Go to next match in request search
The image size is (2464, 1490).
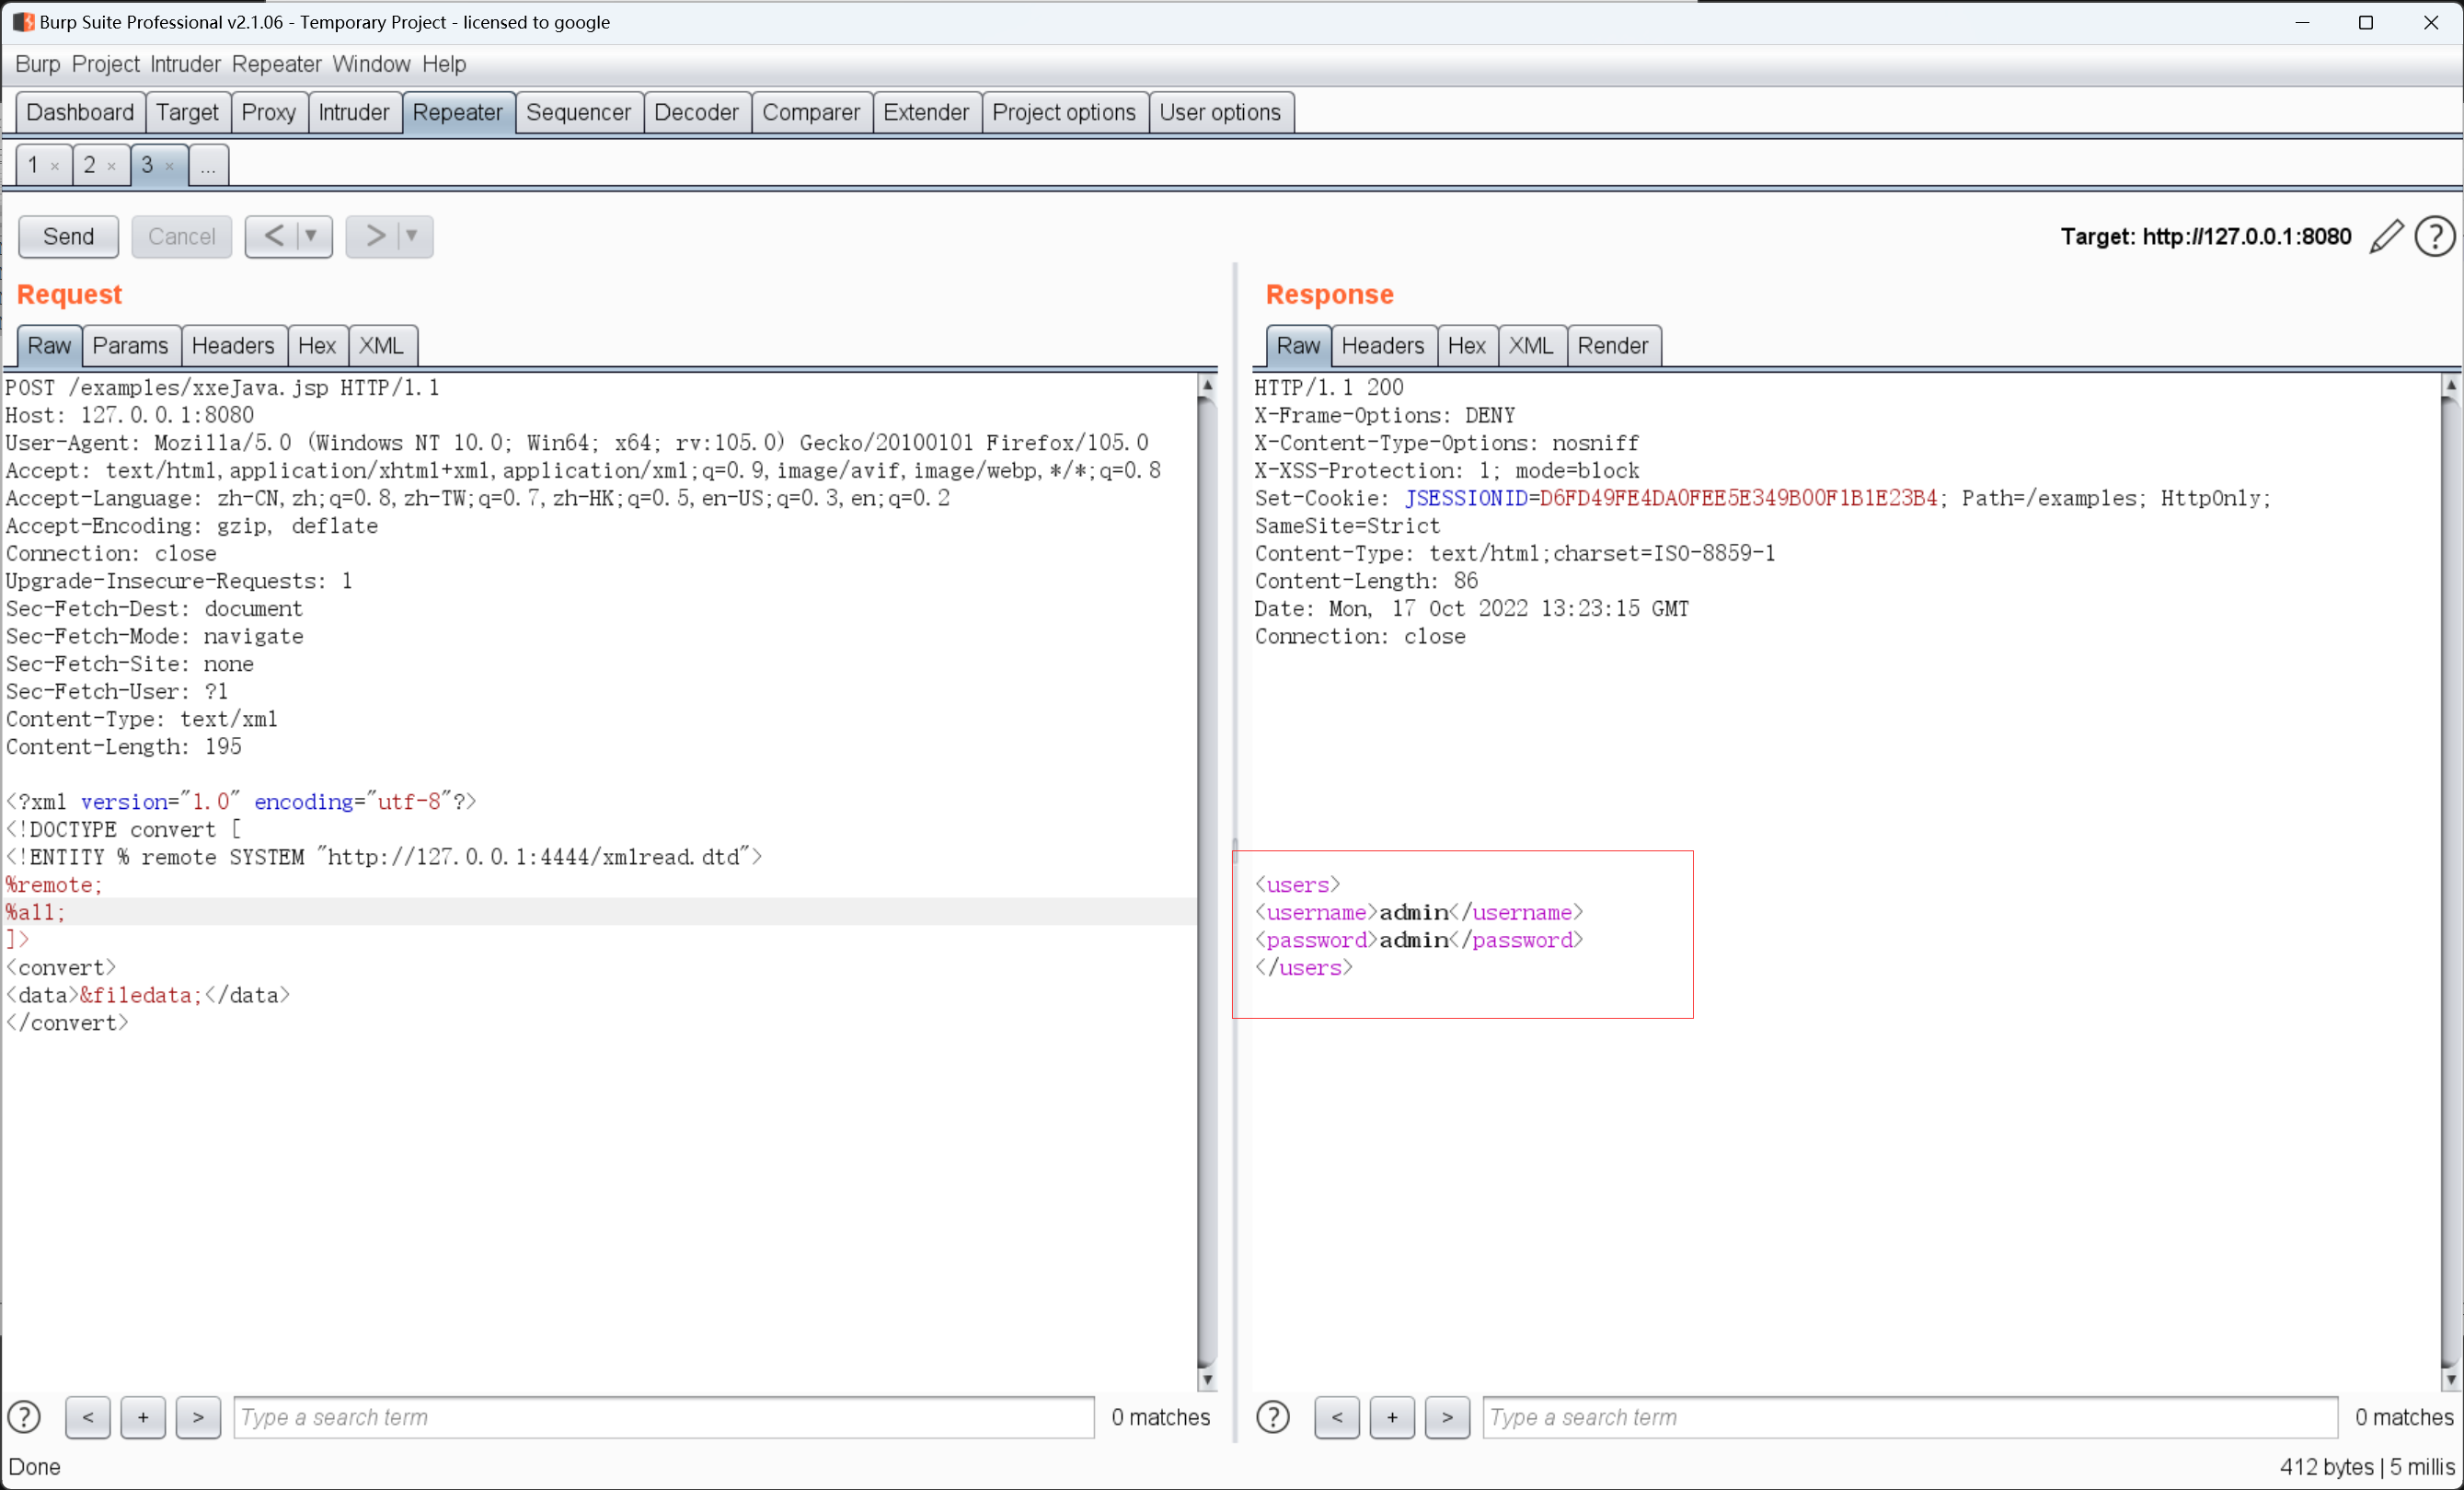tap(198, 1417)
